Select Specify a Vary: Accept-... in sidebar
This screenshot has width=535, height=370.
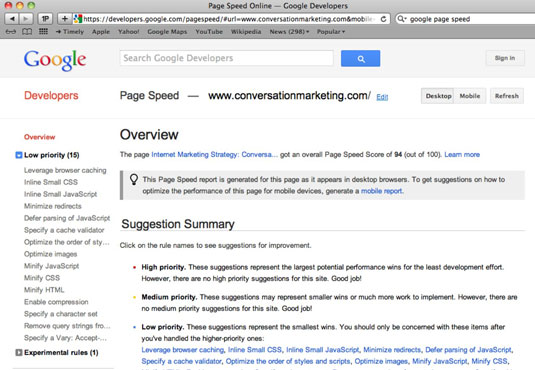click(x=66, y=338)
